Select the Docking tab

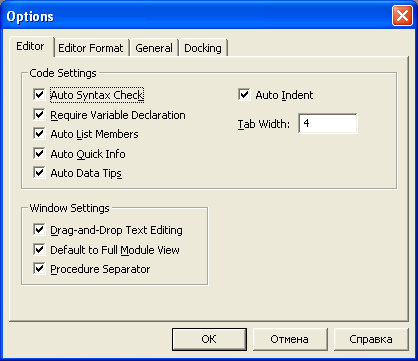click(203, 48)
